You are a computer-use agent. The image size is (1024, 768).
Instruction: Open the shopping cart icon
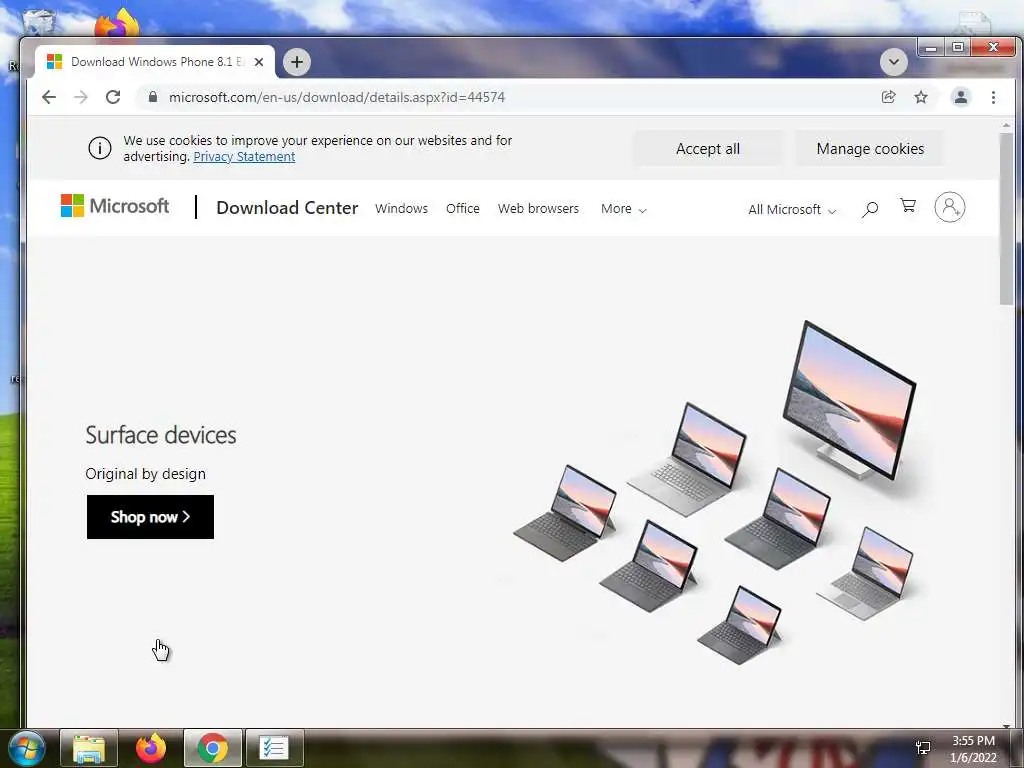coord(908,206)
